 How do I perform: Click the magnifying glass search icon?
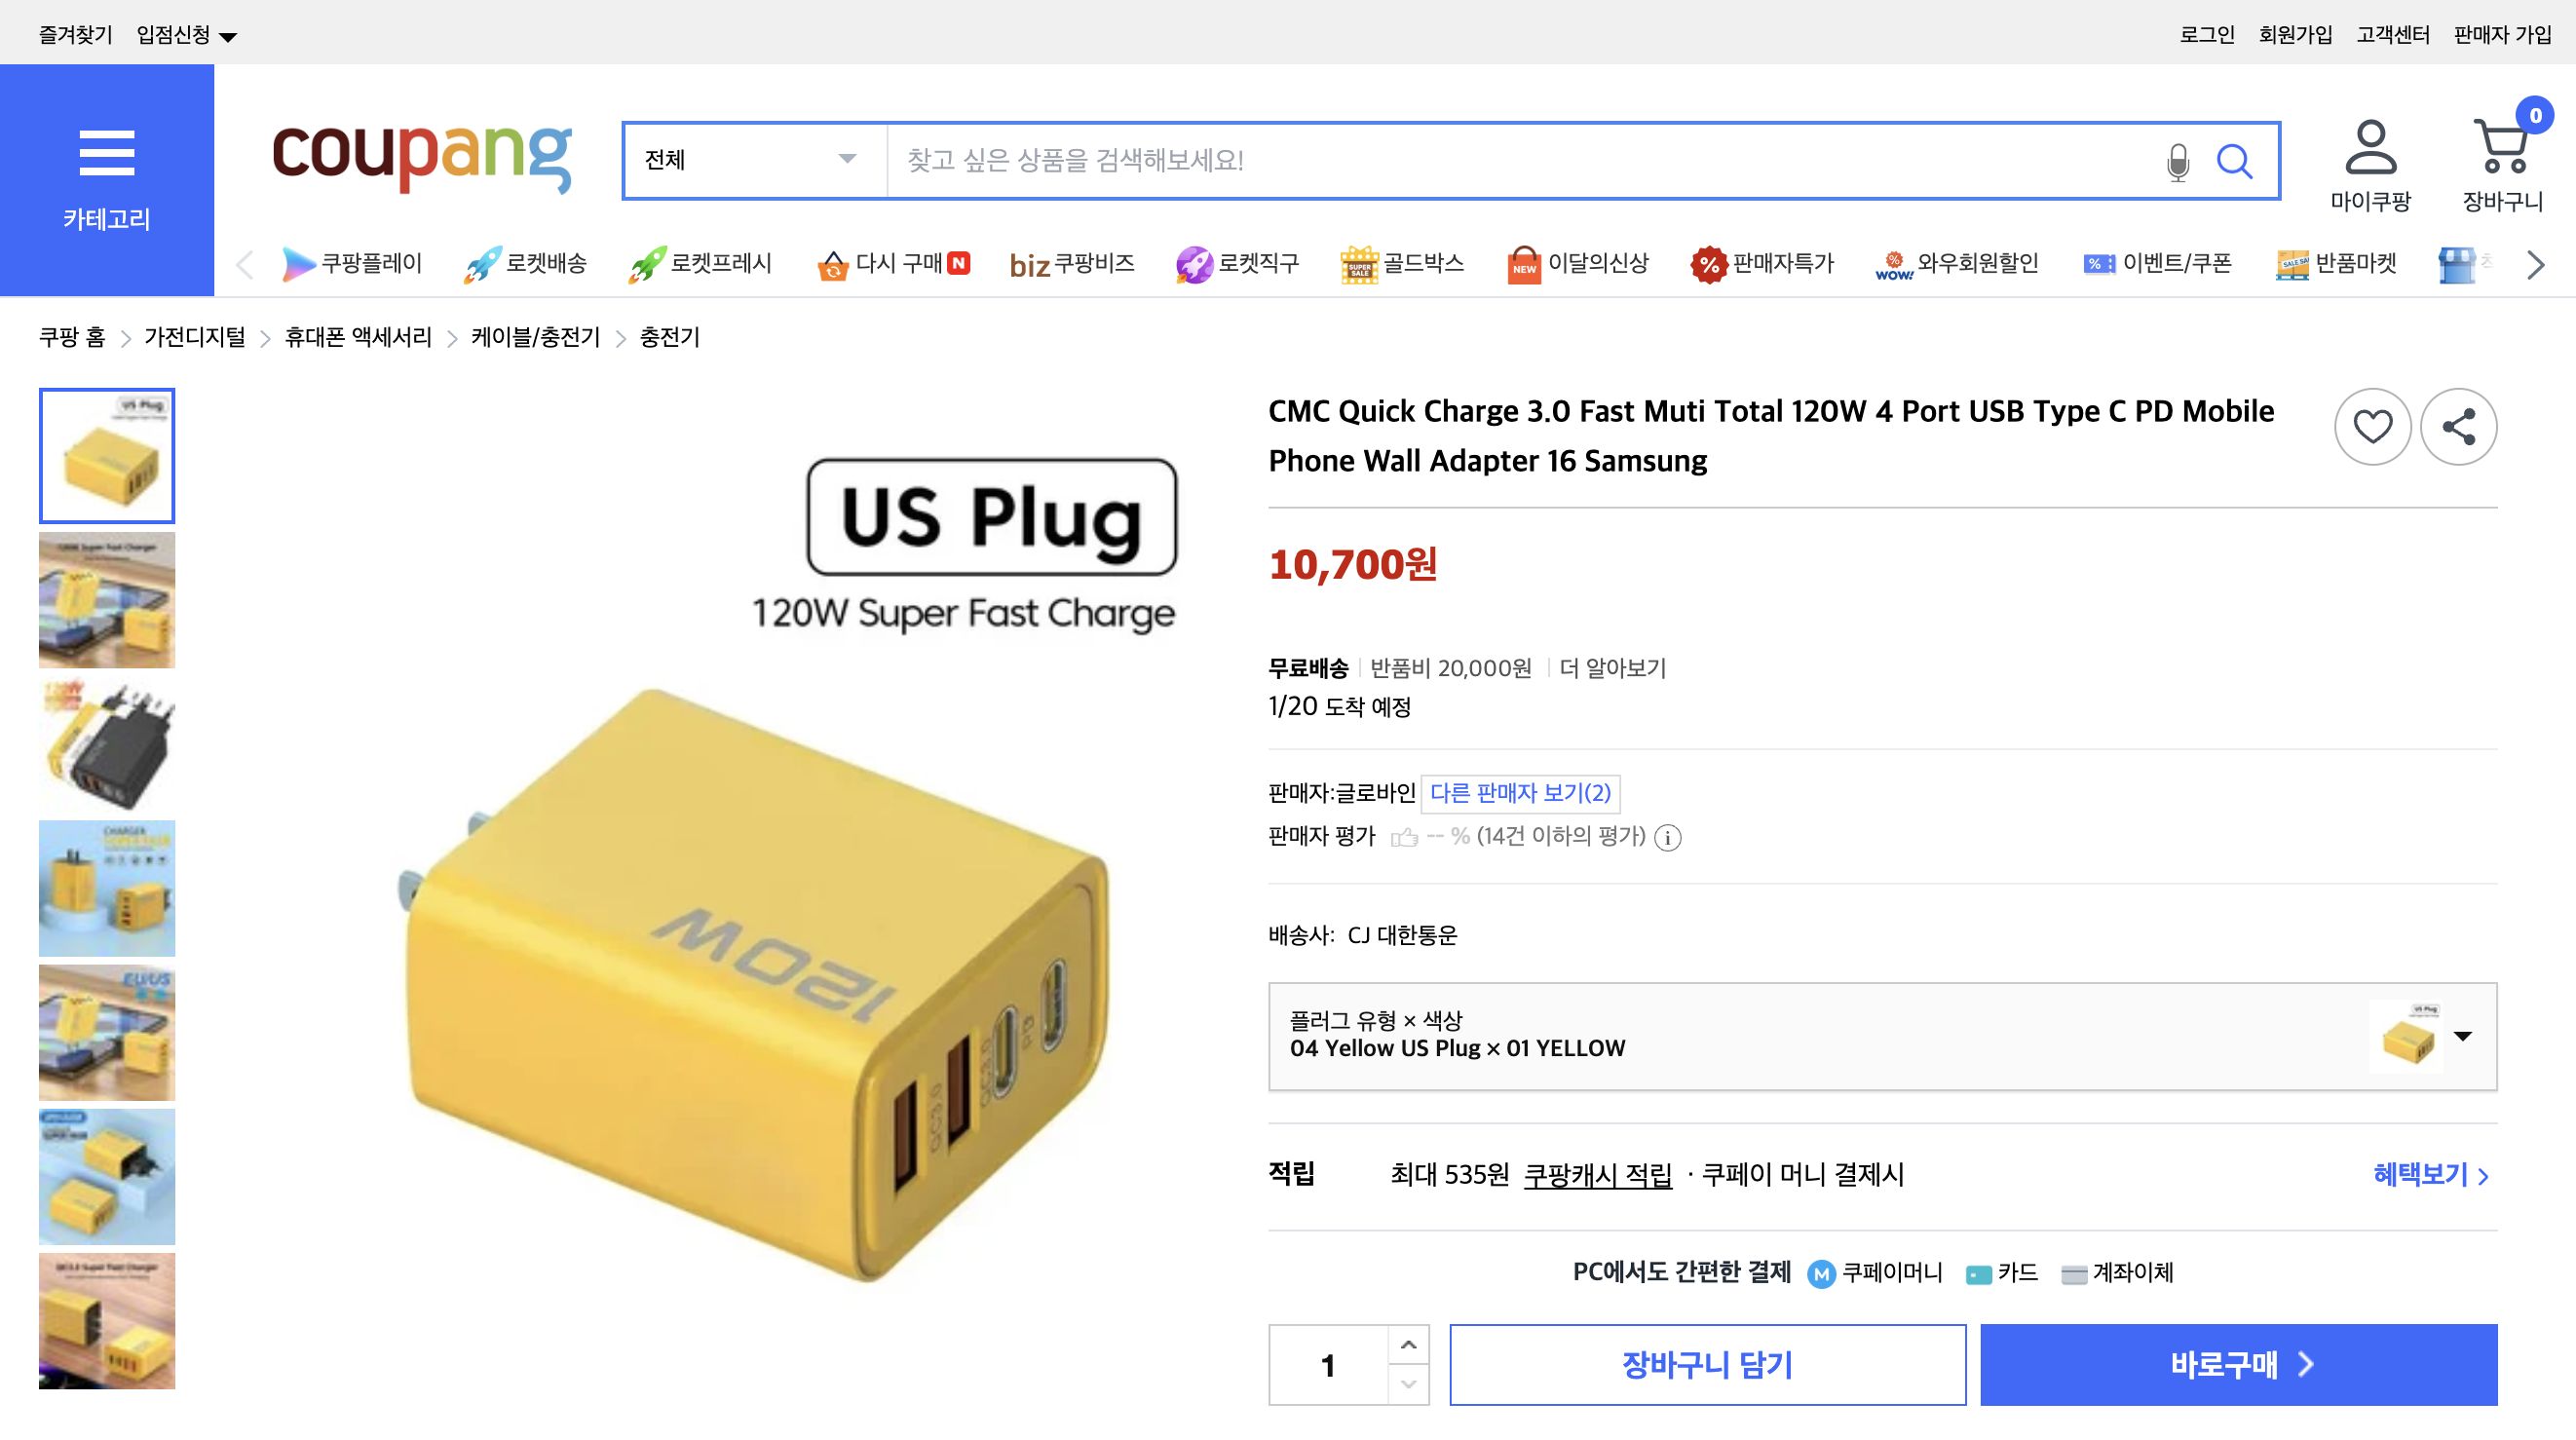2237,160
